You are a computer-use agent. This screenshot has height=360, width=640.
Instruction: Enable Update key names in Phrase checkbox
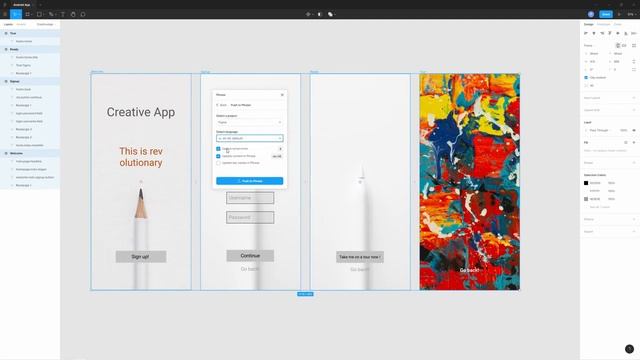(x=218, y=163)
